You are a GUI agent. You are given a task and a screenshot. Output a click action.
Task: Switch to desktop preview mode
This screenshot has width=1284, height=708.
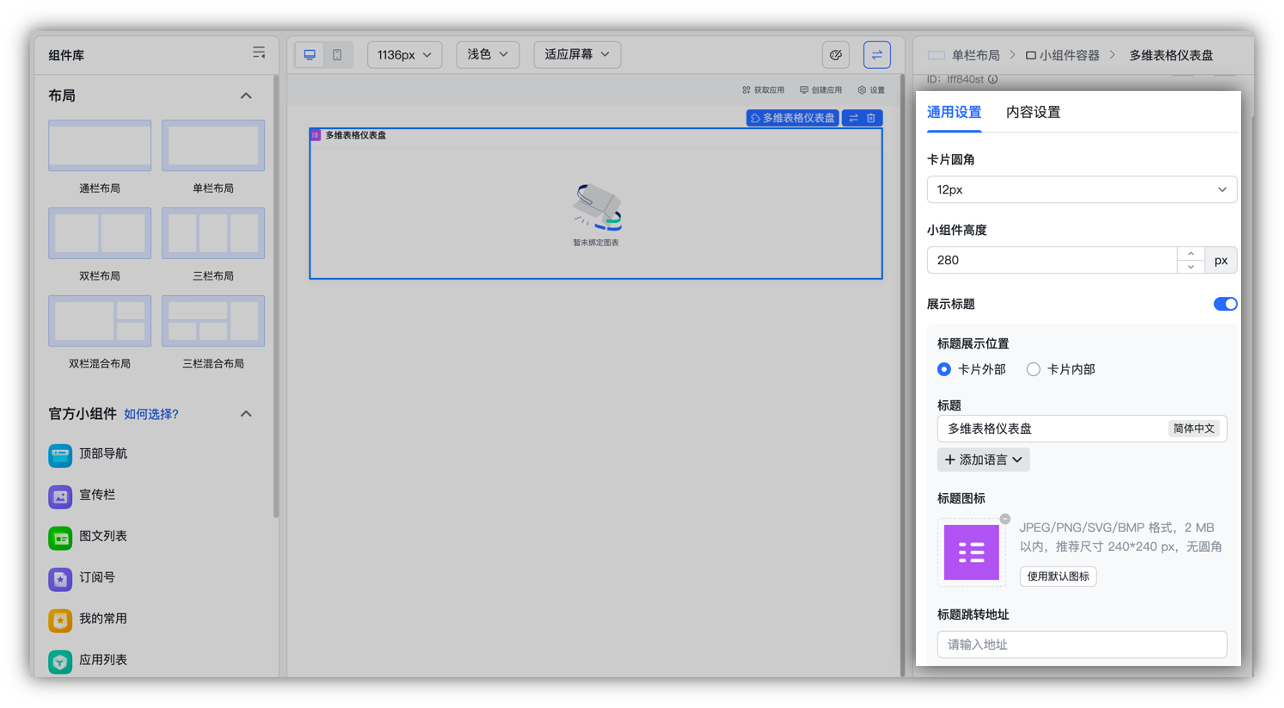click(x=310, y=54)
